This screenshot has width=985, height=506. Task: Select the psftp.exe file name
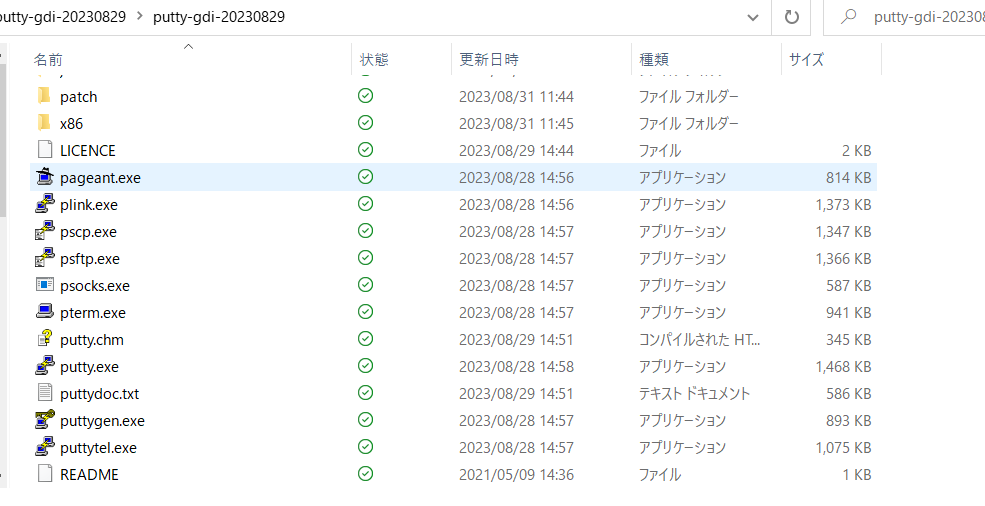click(x=90, y=259)
